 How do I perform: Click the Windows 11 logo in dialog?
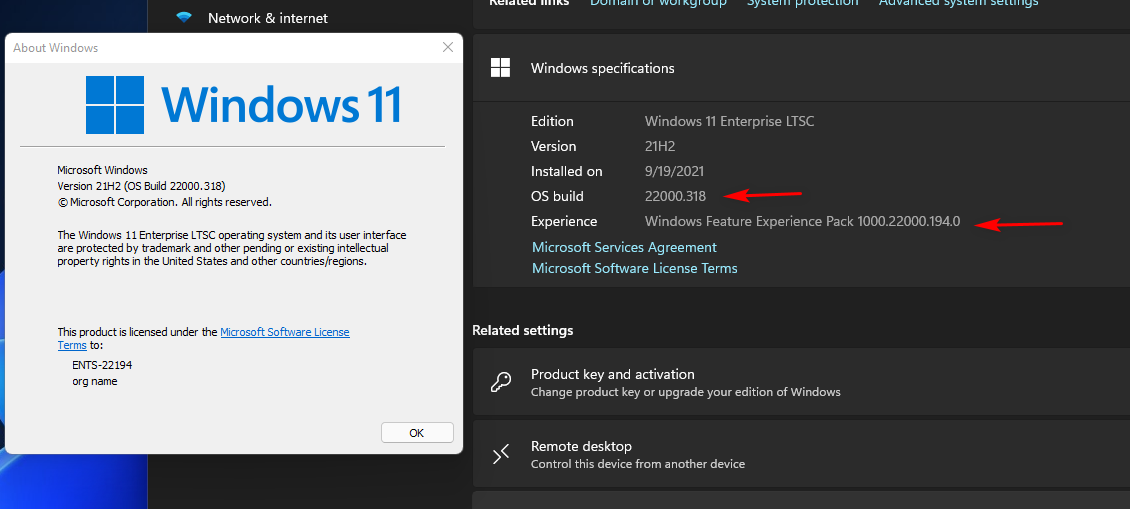(243, 105)
